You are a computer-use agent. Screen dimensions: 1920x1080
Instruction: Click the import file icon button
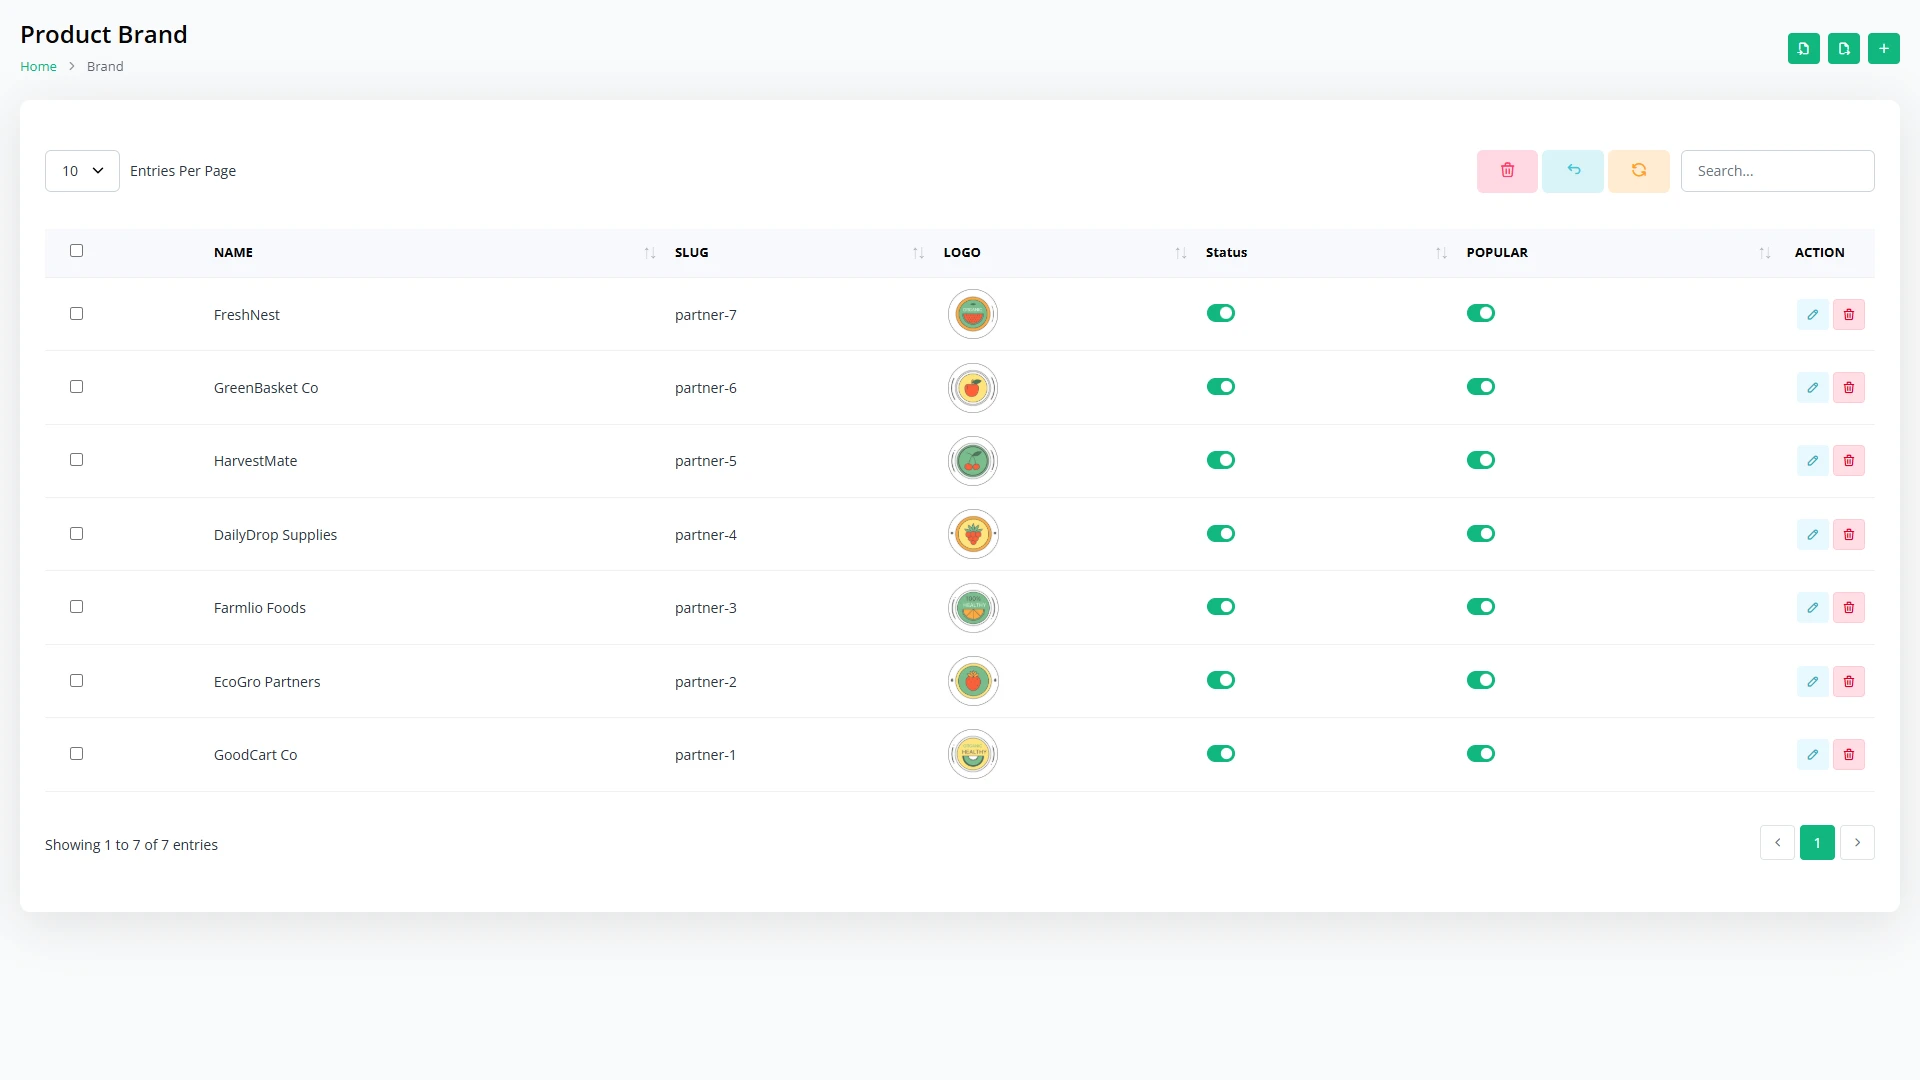pos(1803,48)
